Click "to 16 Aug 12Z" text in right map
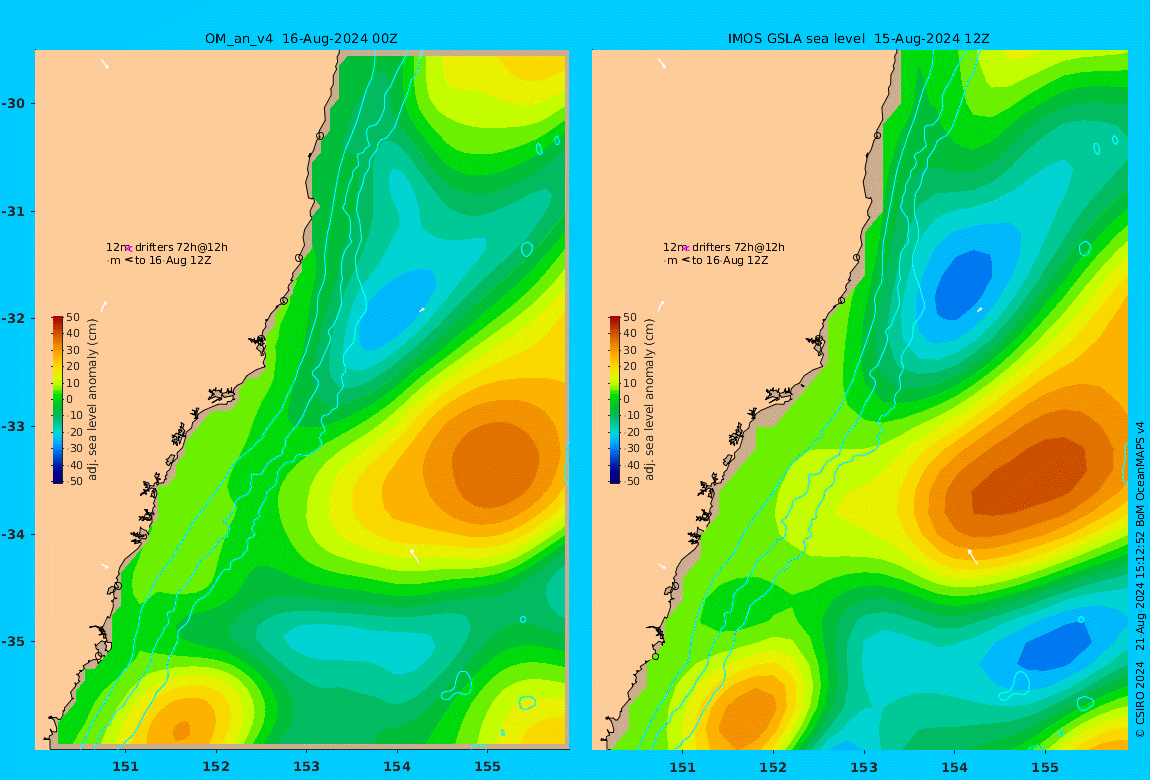This screenshot has height=780, width=1150. click(730, 260)
